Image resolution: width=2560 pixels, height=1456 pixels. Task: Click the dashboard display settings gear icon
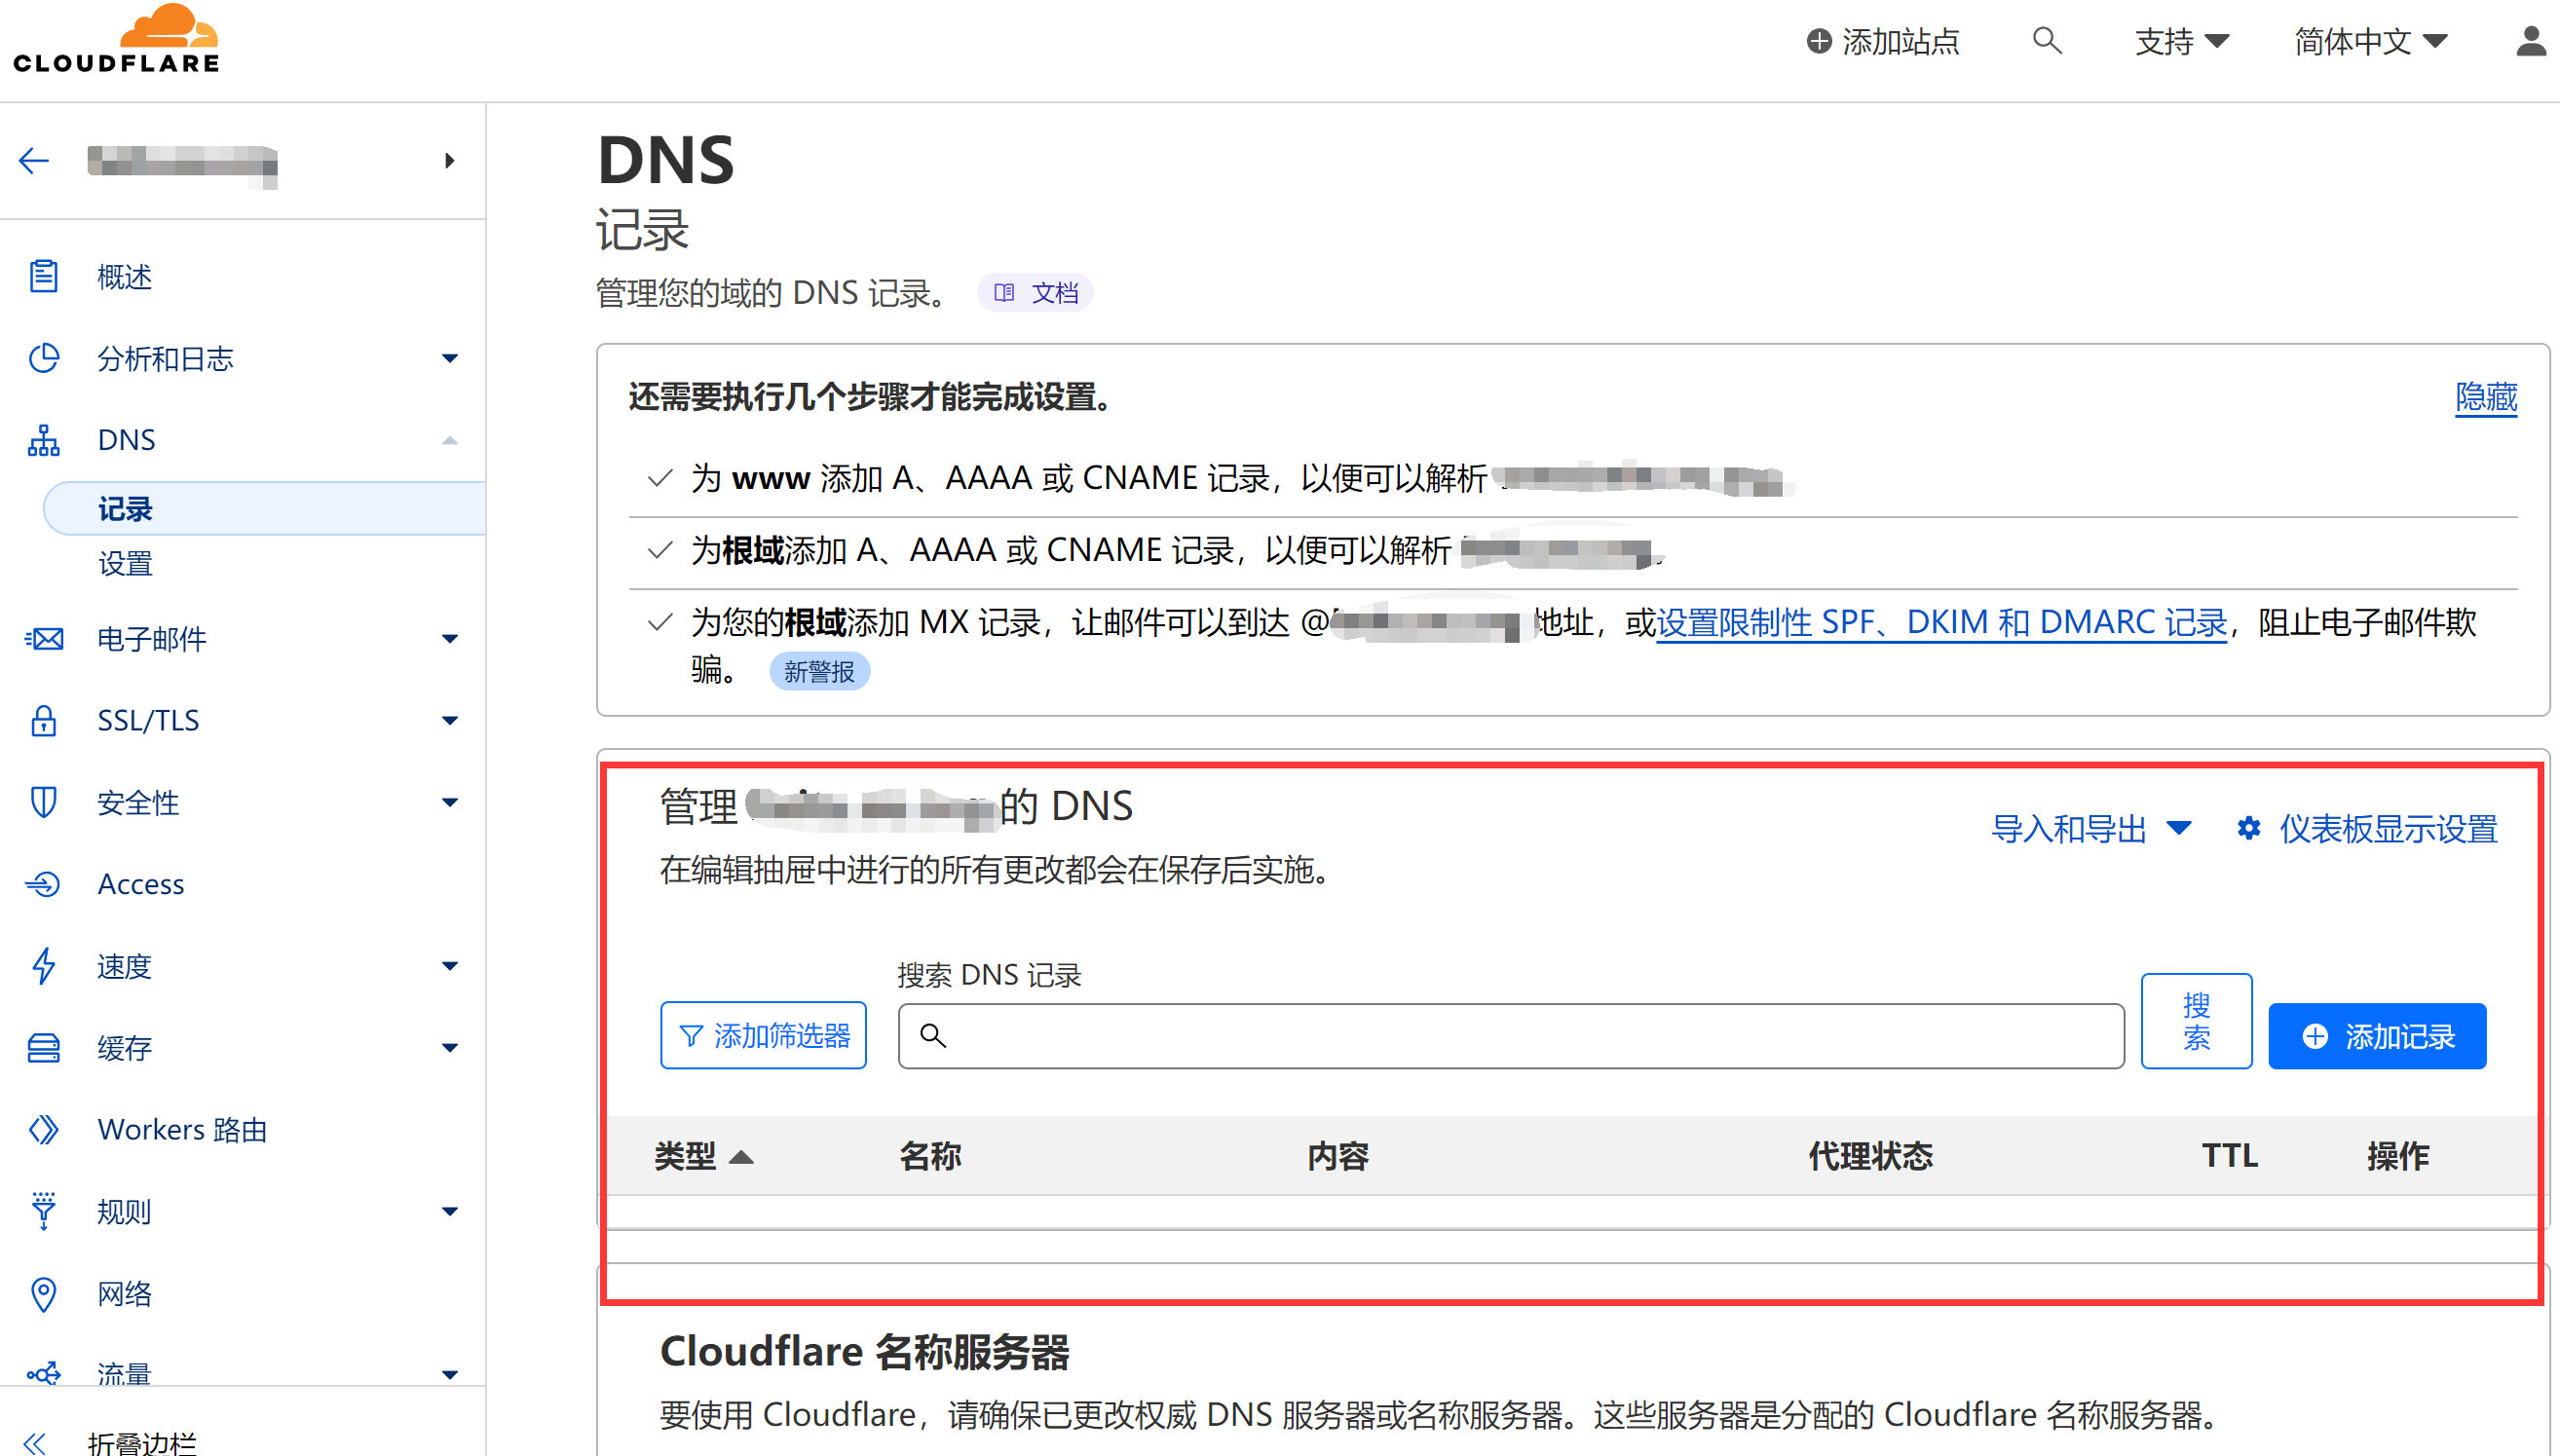tap(2249, 829)
